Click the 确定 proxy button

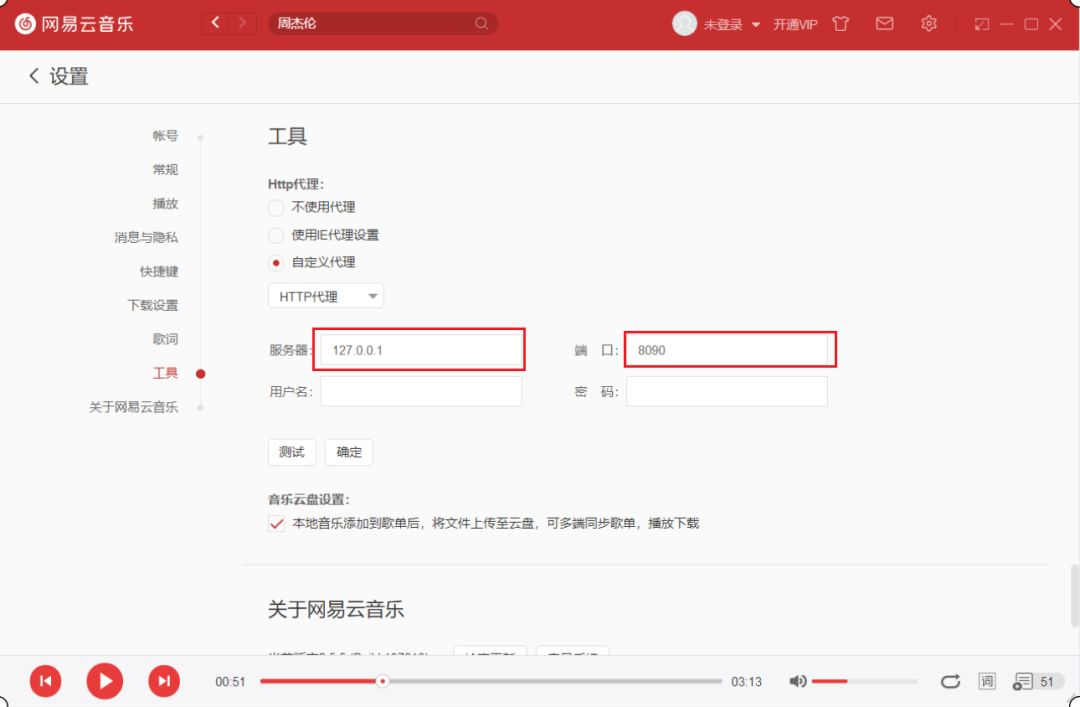[349, 452]
